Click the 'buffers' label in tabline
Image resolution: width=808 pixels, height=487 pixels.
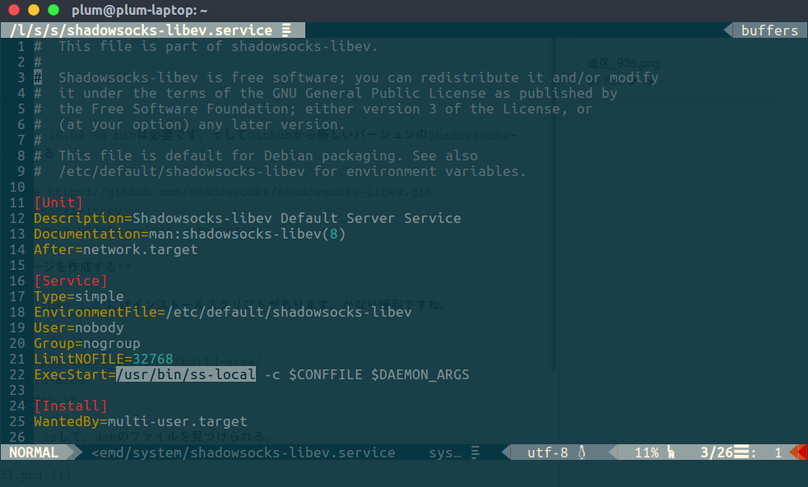(x=769, y=30)
